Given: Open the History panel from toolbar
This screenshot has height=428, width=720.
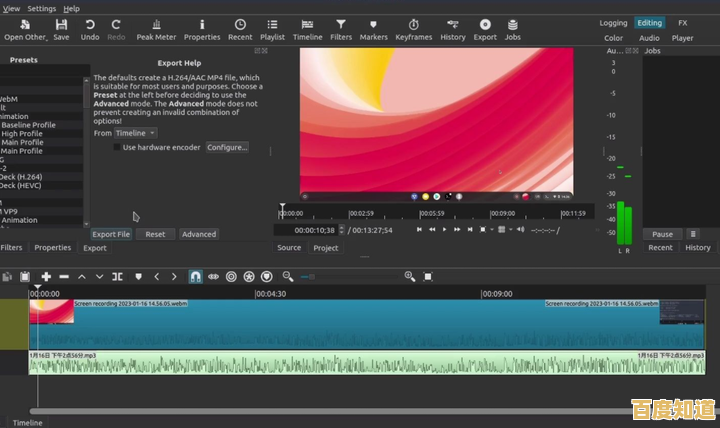Looking at the screenshot, I should [x=453, y=28].
